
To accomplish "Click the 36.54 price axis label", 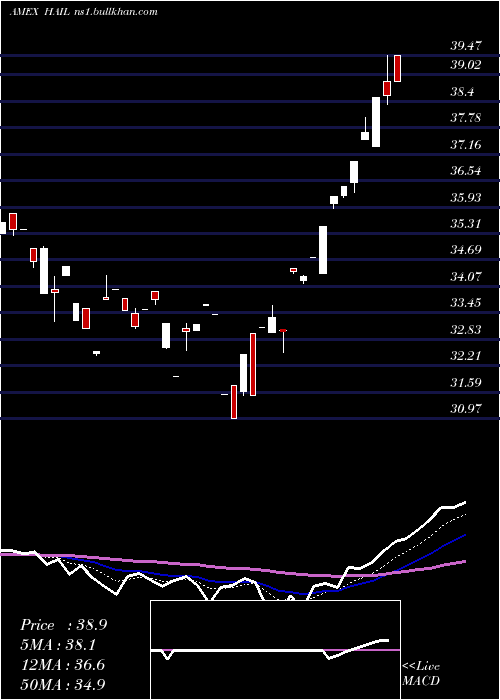I will point(466,171).
